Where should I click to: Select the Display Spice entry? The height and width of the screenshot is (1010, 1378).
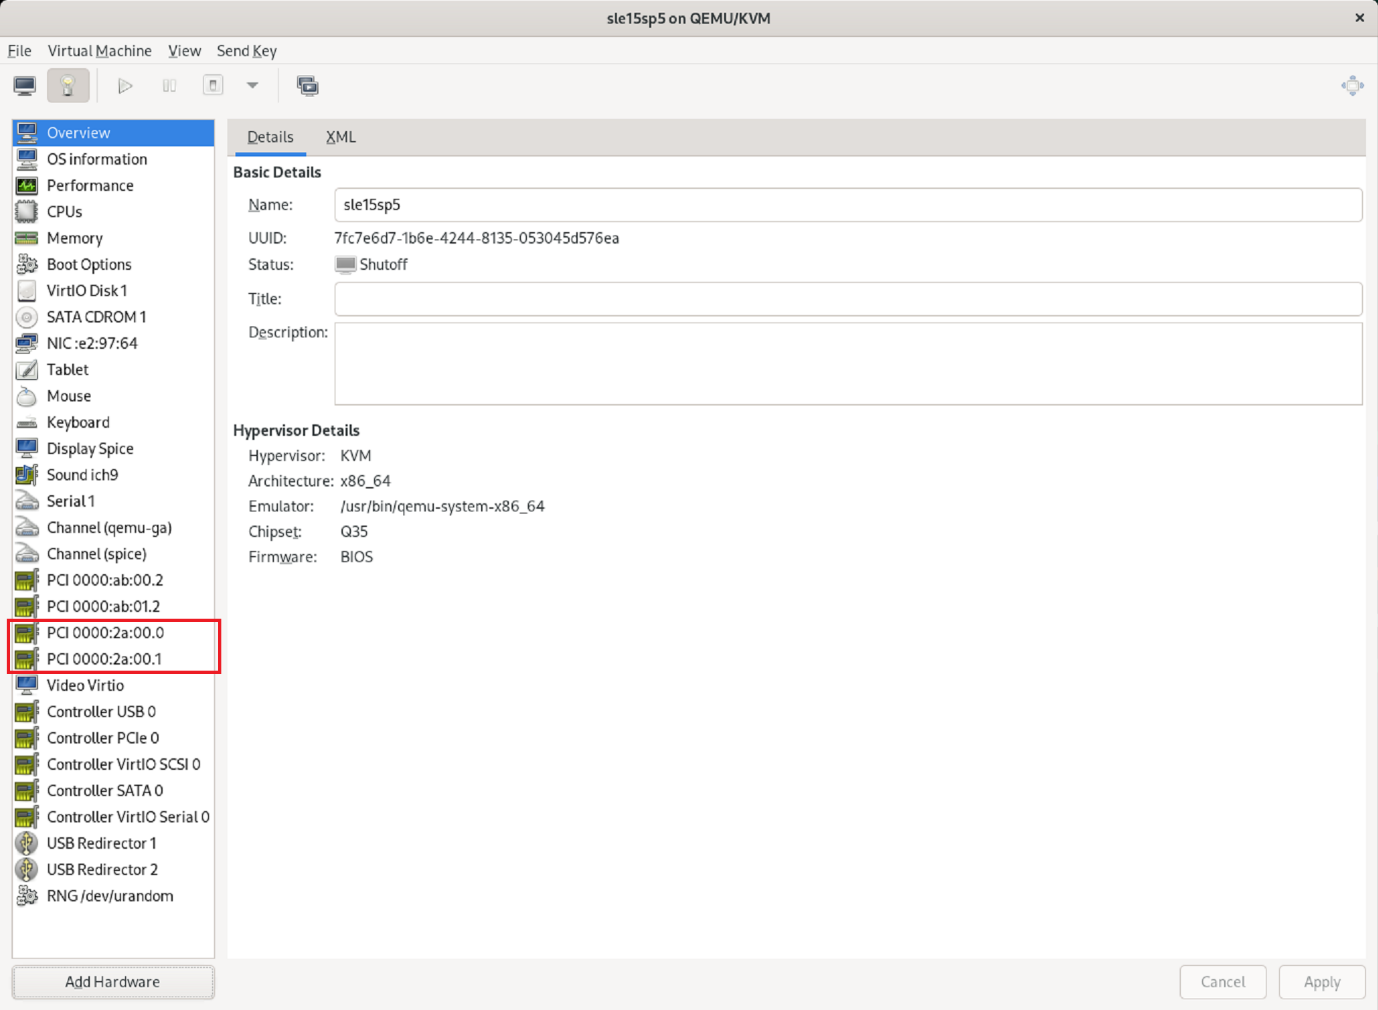pos(91,448)
